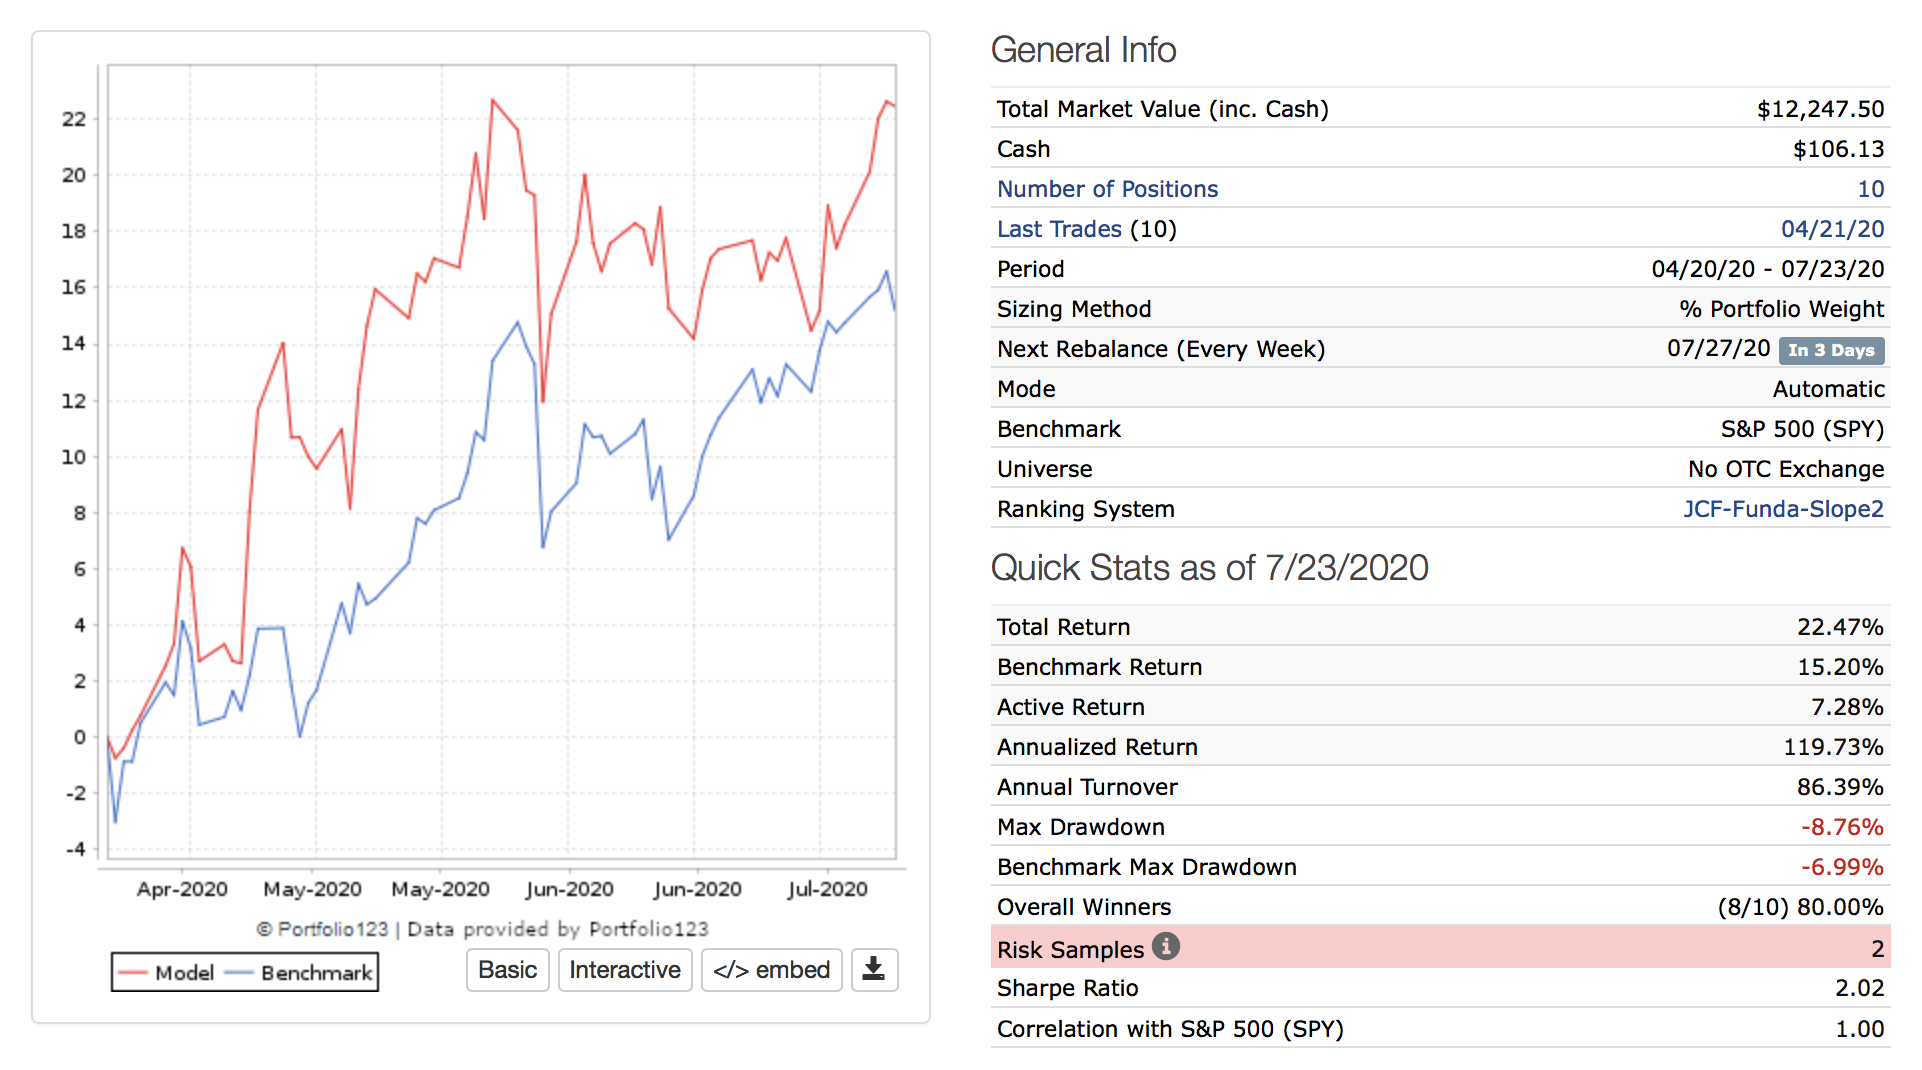Image resolution: width=1922 pixels, height=1070 pixels.
Task: Open the embed code option
Action: coord(771,970)
